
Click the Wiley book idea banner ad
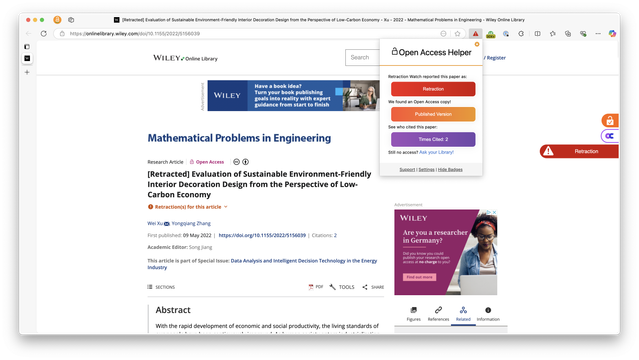point(293,95)
